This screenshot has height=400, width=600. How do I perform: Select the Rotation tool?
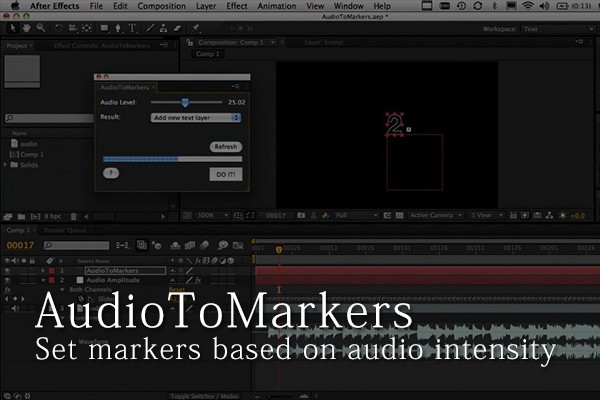59,28
